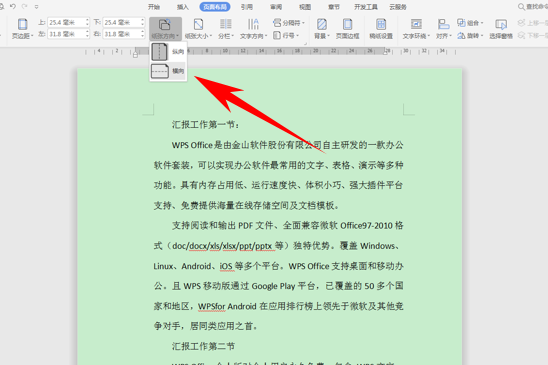Open the 纸张大小 paper size menu
This screenshot has height=365, width=548.
tap(198, 29)
